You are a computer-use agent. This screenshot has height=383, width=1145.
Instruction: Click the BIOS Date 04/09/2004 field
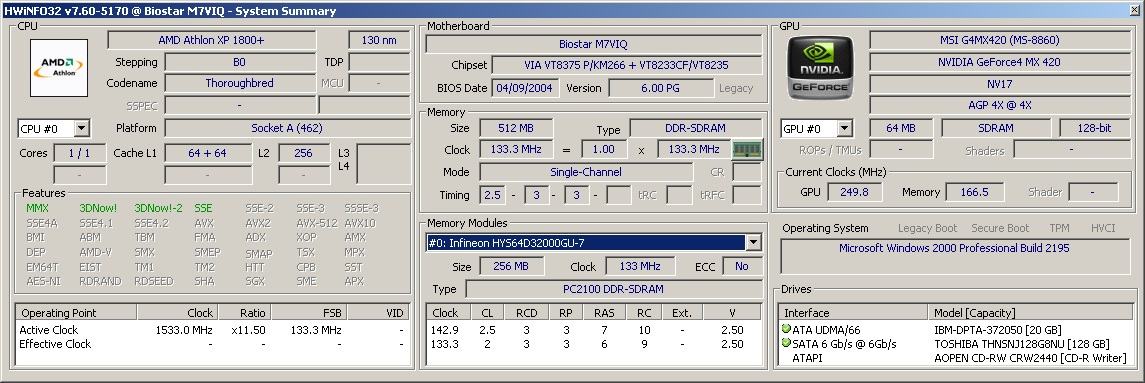click(x=526, y=88)
